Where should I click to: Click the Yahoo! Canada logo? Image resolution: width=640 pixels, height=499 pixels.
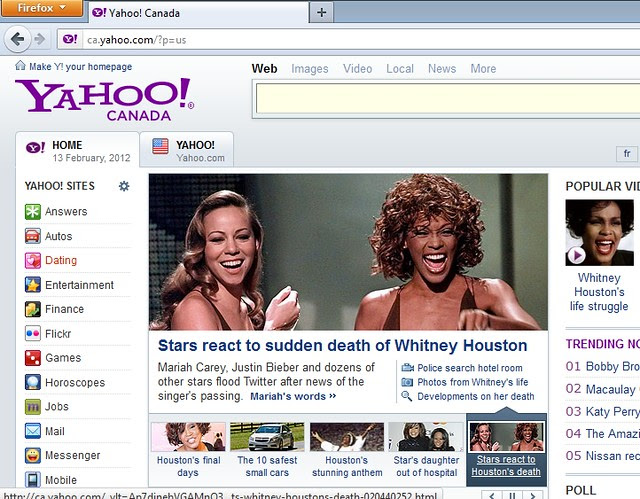(104, 99)
